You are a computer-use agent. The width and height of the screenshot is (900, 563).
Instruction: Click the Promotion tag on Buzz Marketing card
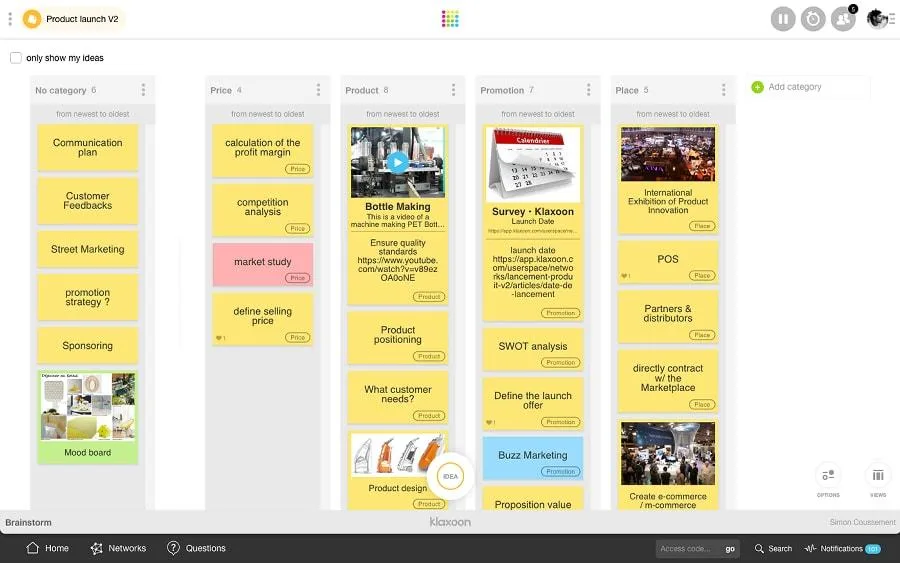(x=560, y=472)
